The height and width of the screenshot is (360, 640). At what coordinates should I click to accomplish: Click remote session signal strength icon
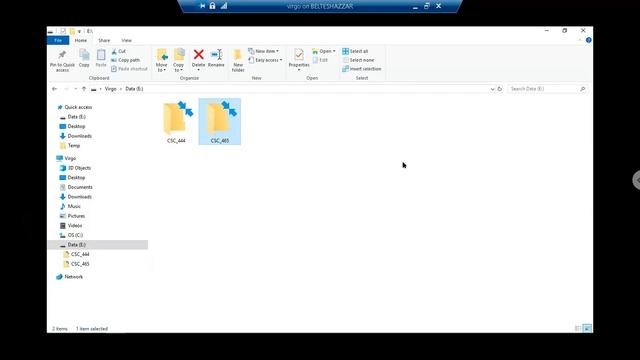pyautogui.click(x=224, y=6)
